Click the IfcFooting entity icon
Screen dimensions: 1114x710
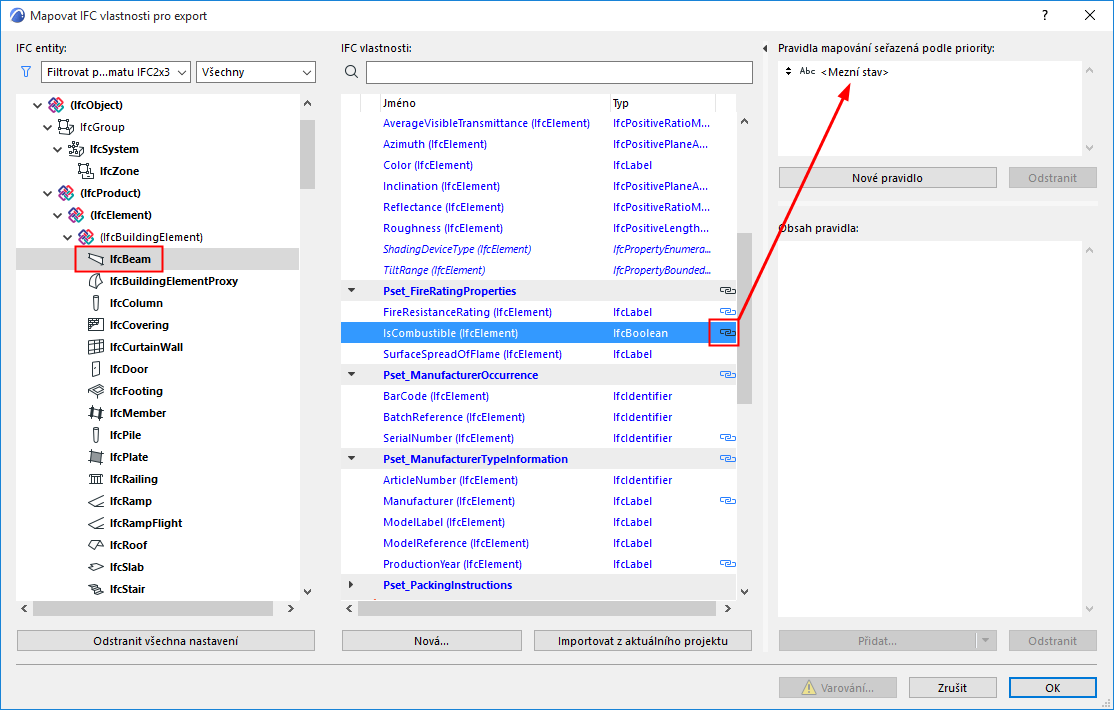click(x=96, y=391)
